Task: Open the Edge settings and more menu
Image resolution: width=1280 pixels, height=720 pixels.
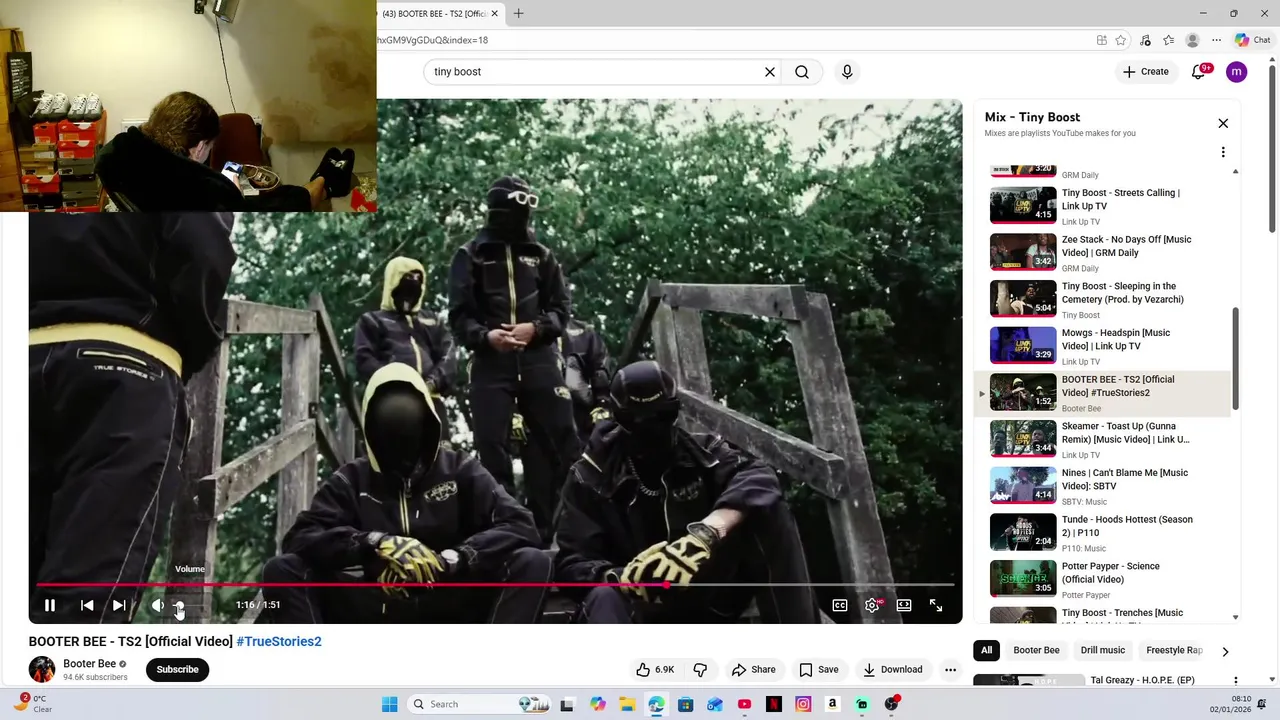Action: (1216, 40)
